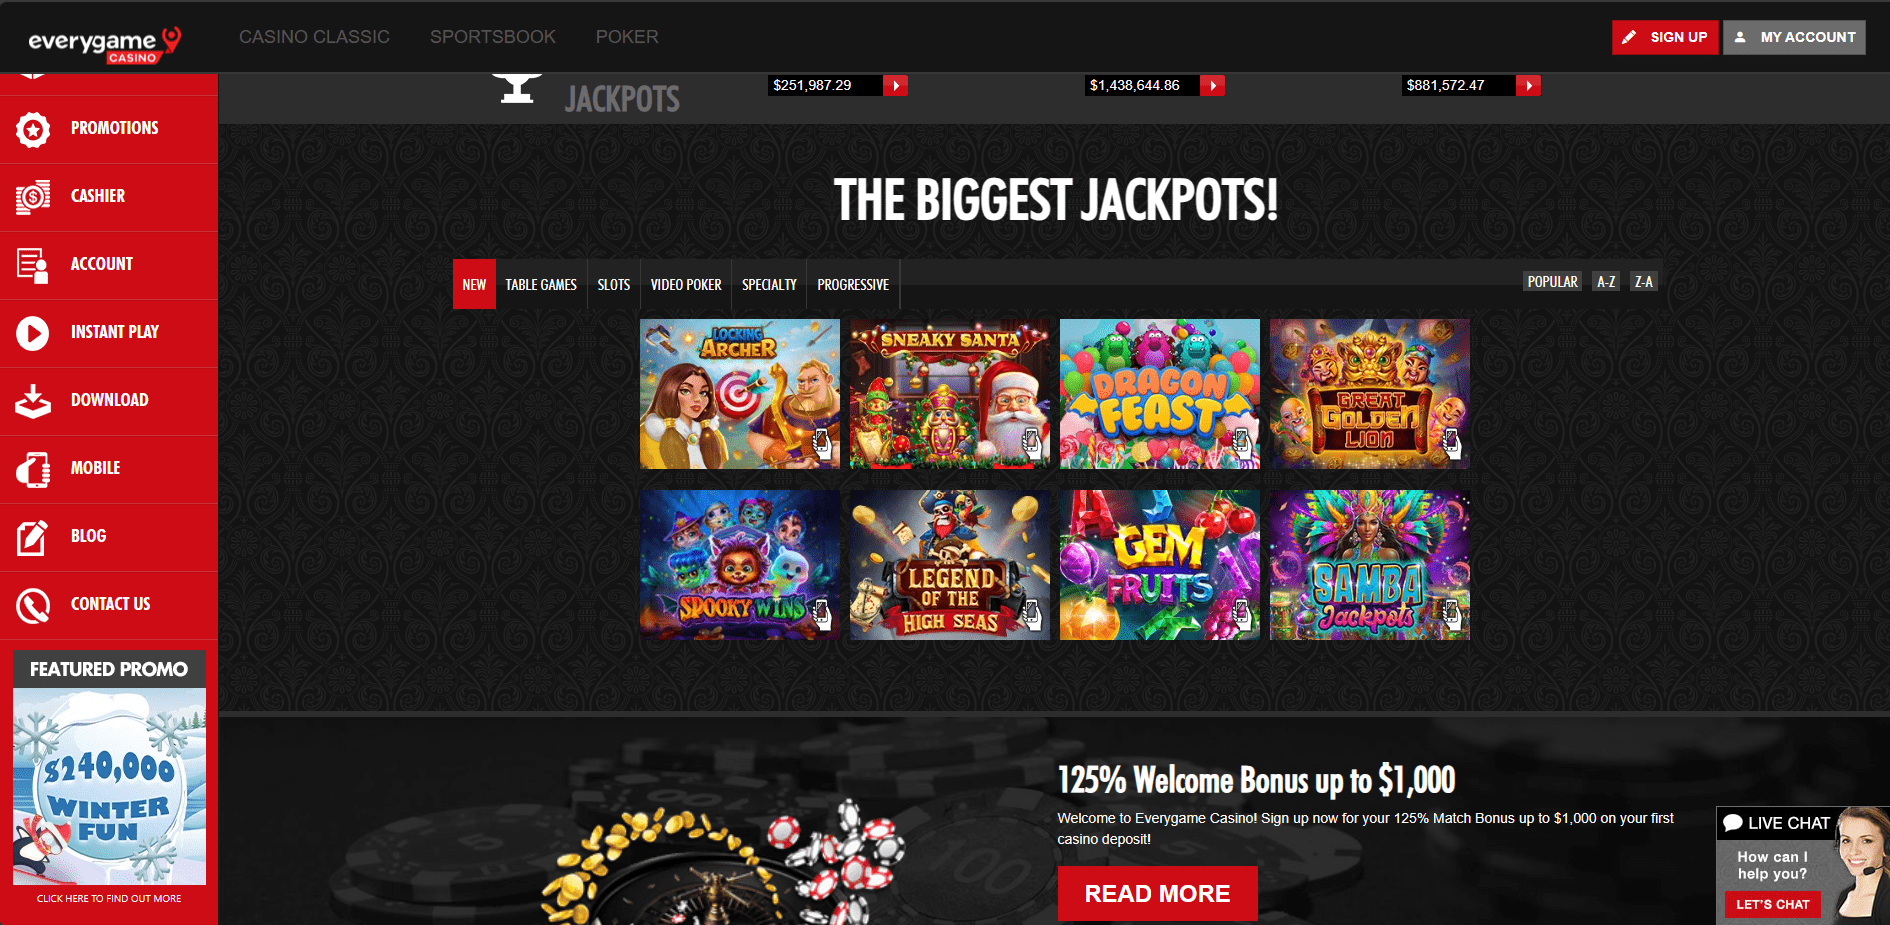Click the Cashier coins icon
Screen dimensions: 1890x925
coord(33,197)
